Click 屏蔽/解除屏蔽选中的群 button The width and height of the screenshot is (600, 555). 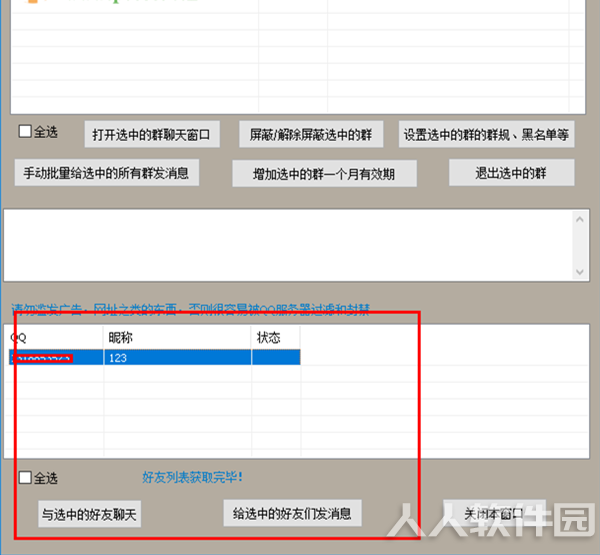311,134
